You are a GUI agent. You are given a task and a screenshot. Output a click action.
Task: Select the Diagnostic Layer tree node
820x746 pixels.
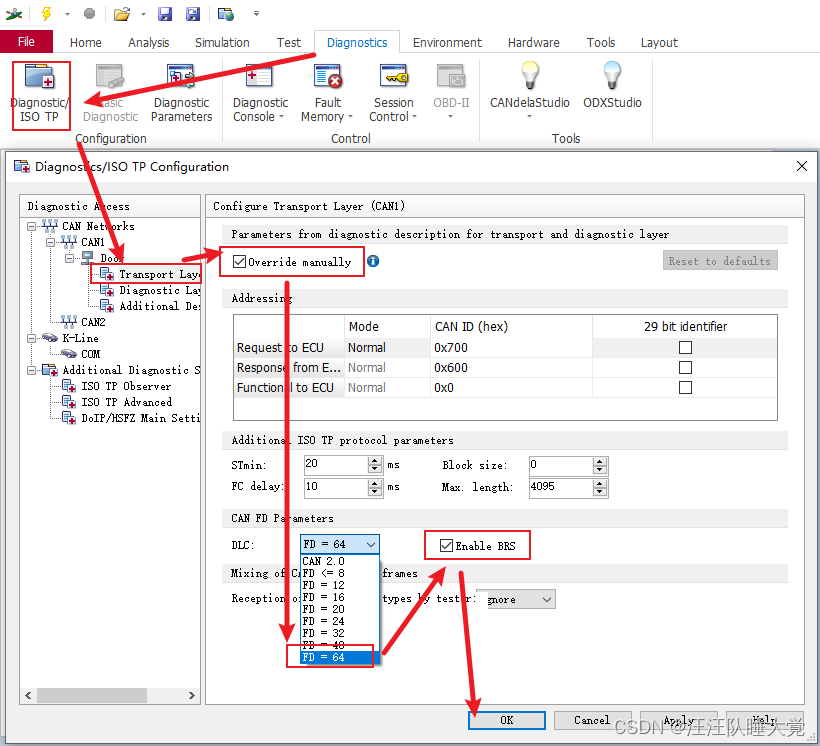[x=152, y=290]
